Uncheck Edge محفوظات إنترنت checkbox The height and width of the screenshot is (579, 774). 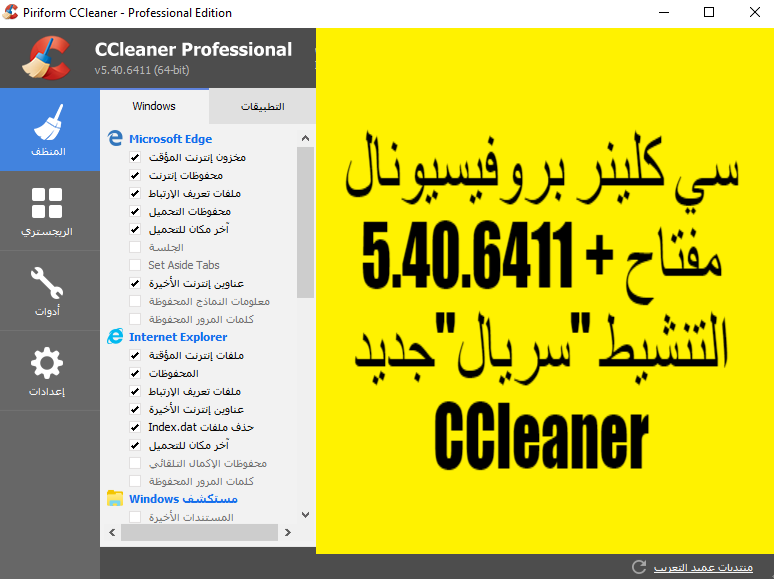[x=135, y=175]
